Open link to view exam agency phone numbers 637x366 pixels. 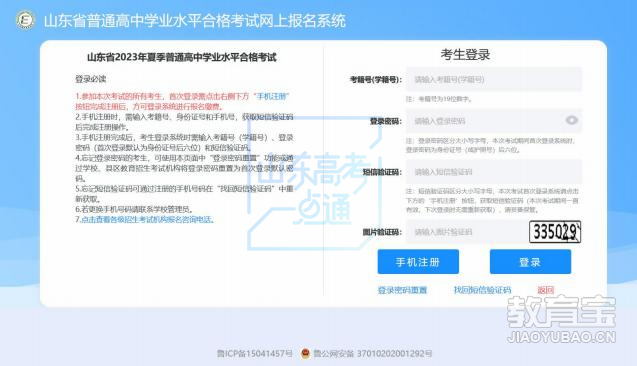pos(147,220)
